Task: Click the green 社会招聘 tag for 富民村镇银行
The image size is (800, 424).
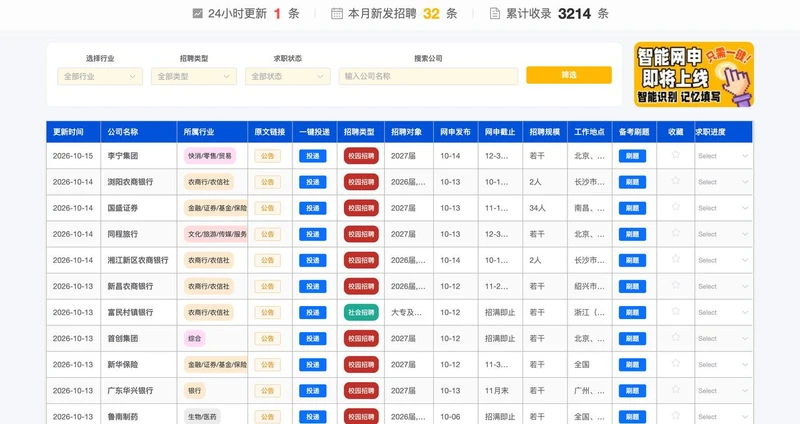Action: point(361,312)
